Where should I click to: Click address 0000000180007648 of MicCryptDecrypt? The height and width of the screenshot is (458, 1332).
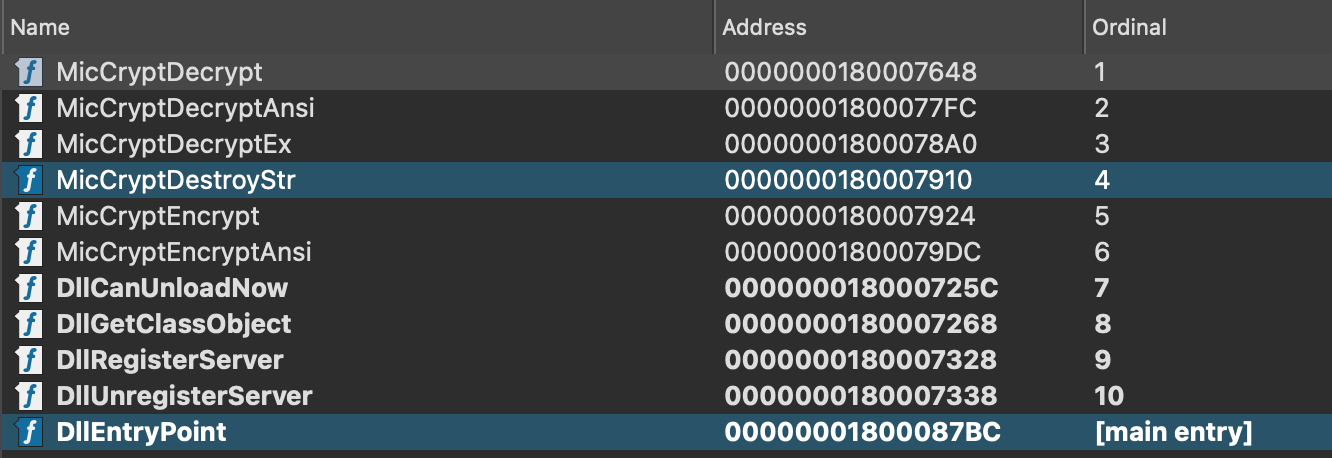pos(849,72)
